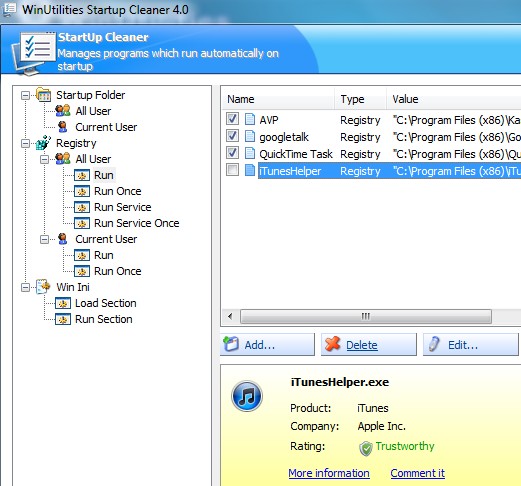Click the Registry node icon
This screenshot has height=486, width=521.
coord(43,143)
